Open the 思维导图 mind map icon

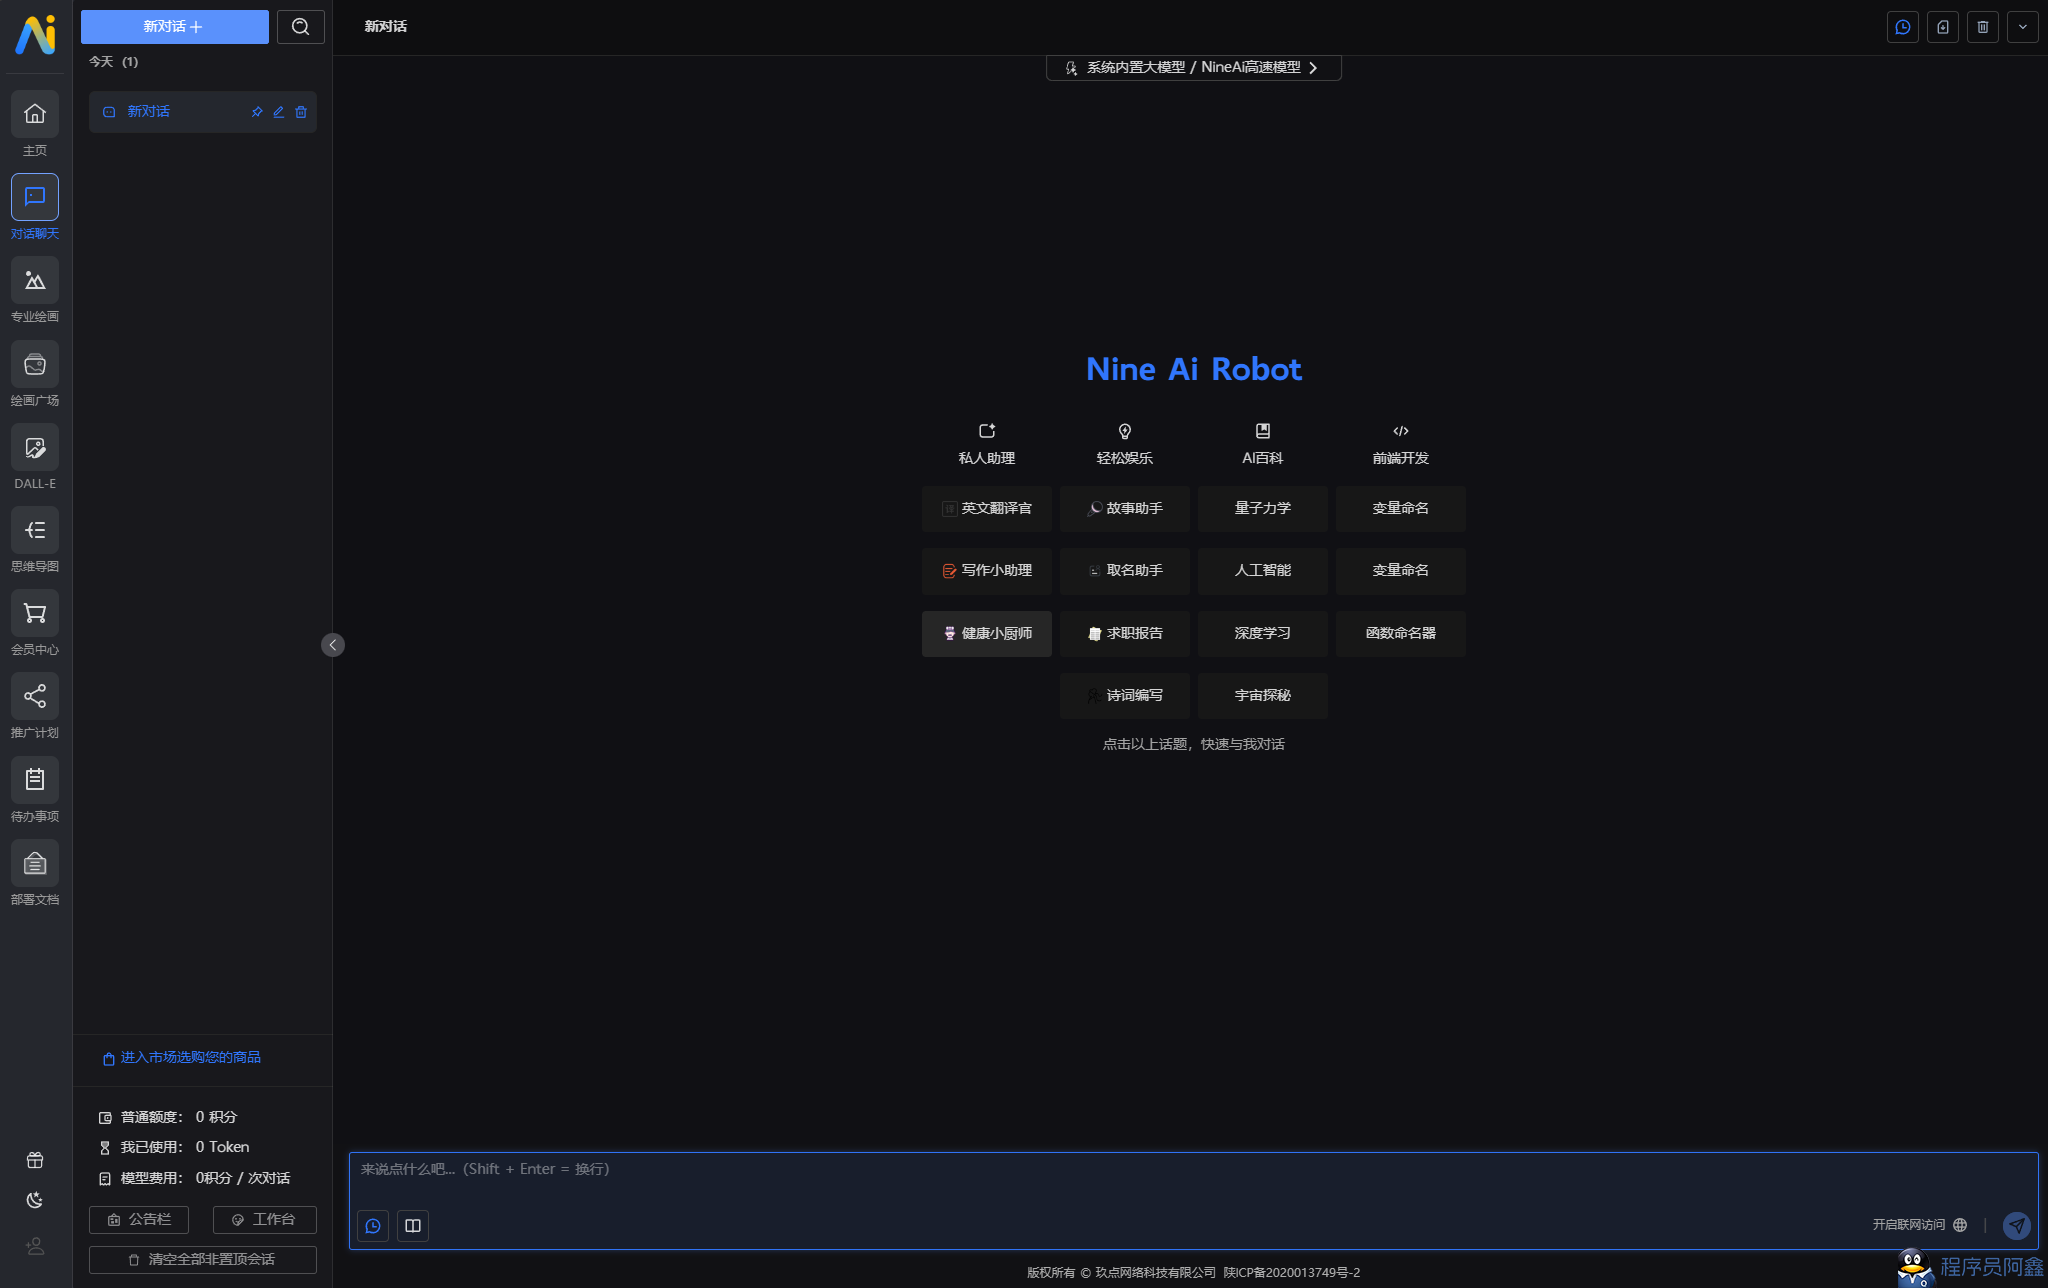pyautogui.click(x=35, y=531)
